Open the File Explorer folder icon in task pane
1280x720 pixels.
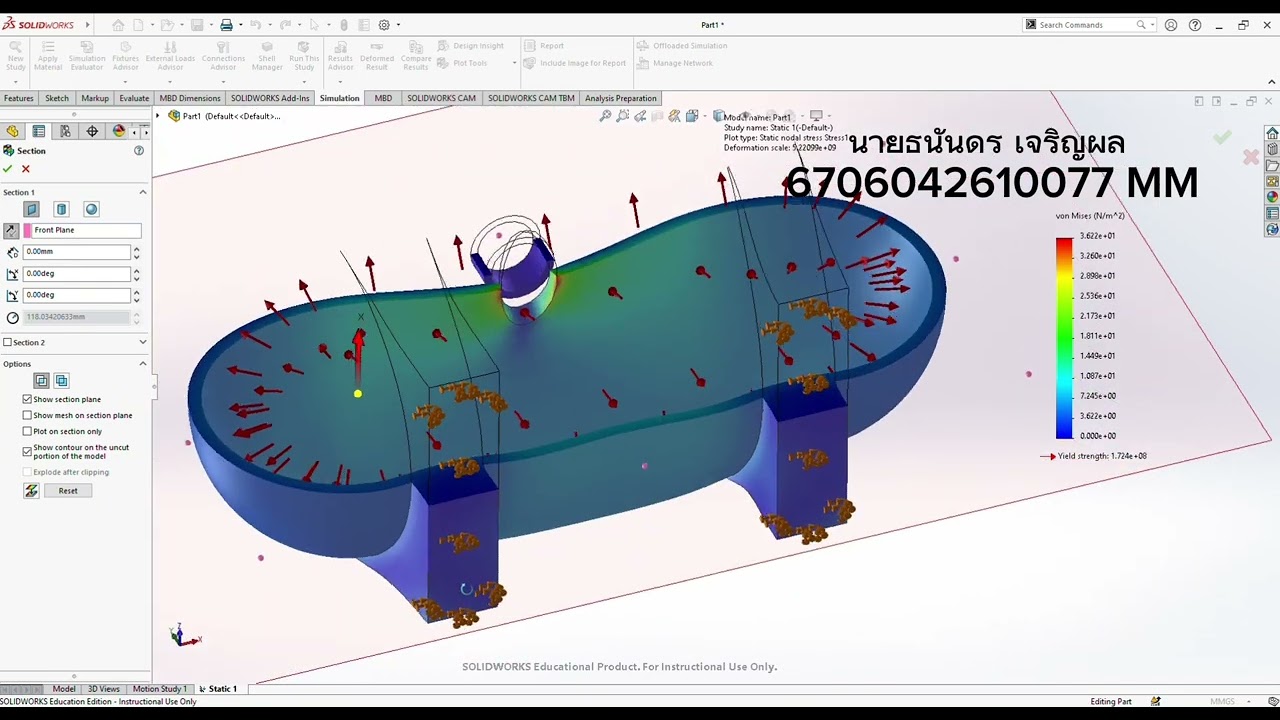[1272, 165]
